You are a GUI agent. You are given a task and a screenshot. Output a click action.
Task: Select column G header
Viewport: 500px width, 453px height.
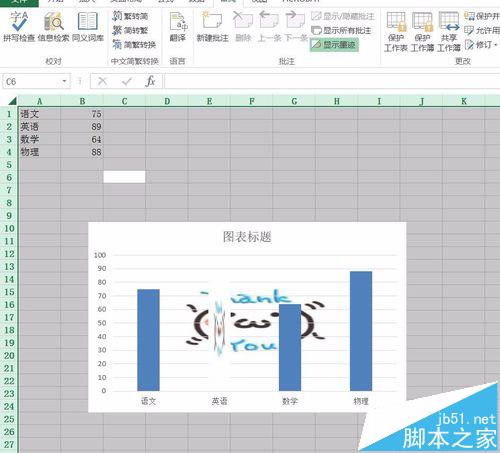(x=294, y=101)
